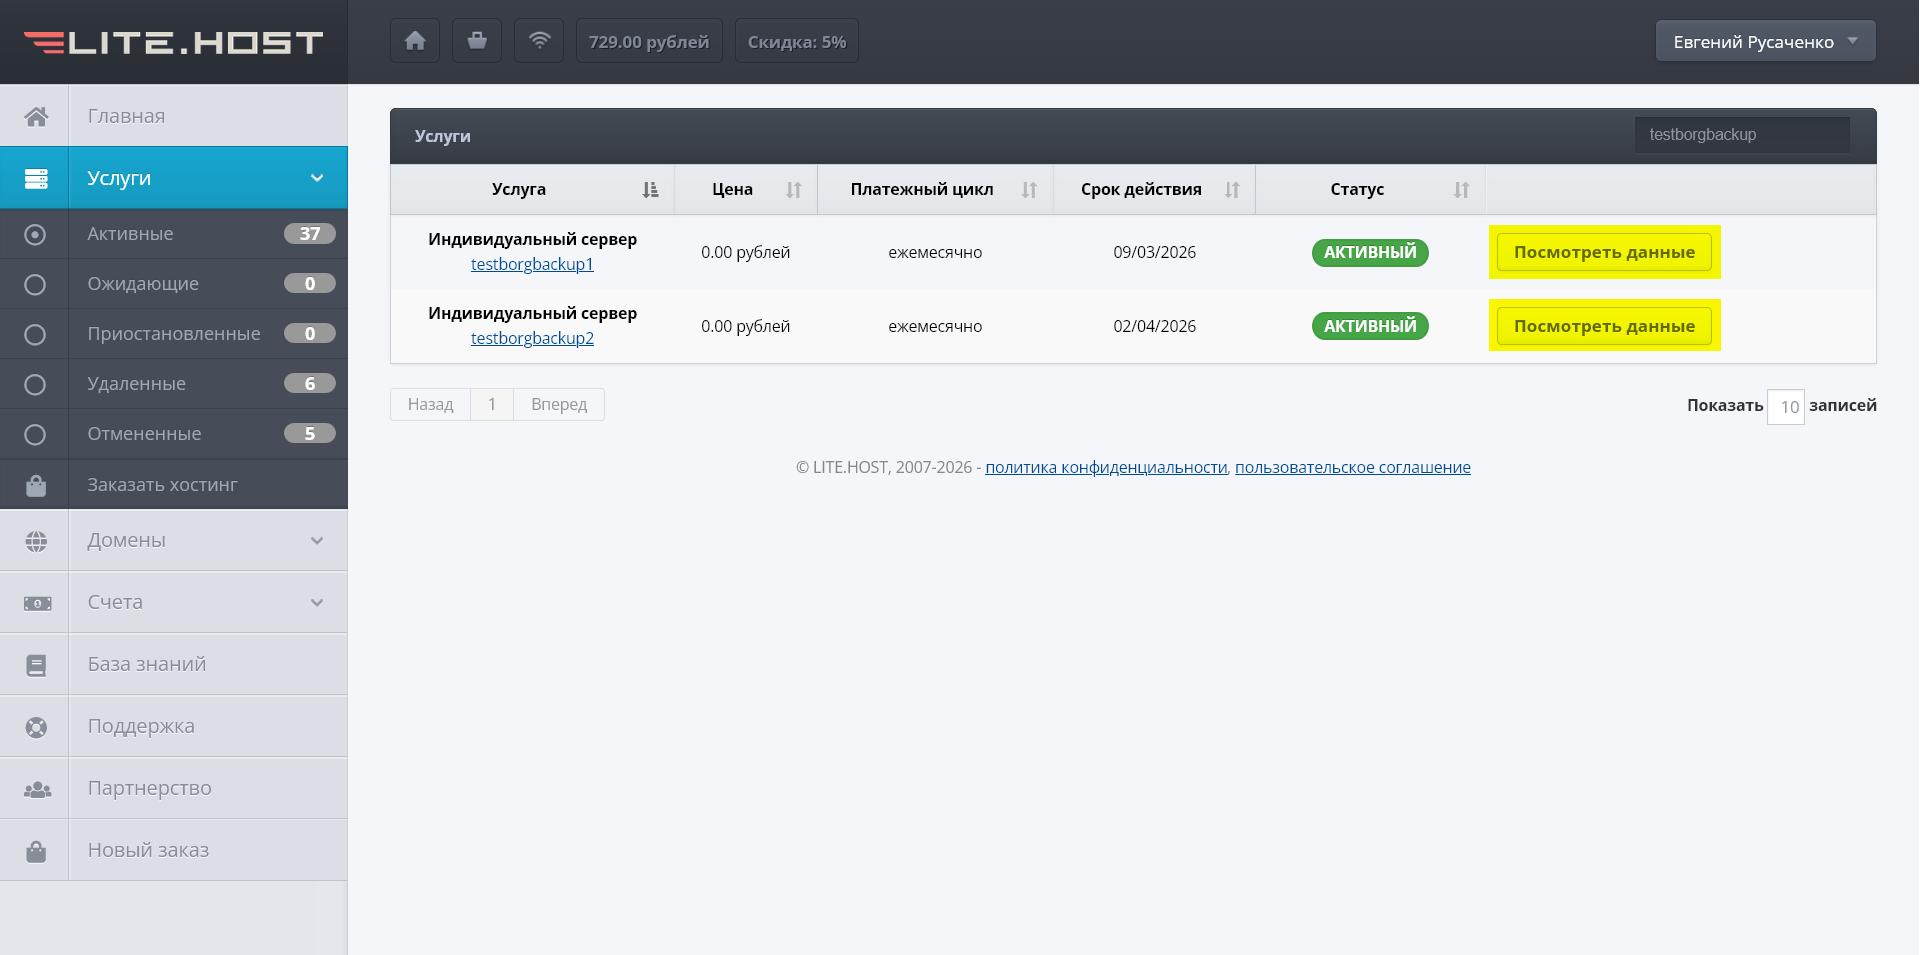This screenshot has height=955, width=1920.
Task: Select Удаленные services filter radio
Action: point(35,384)
